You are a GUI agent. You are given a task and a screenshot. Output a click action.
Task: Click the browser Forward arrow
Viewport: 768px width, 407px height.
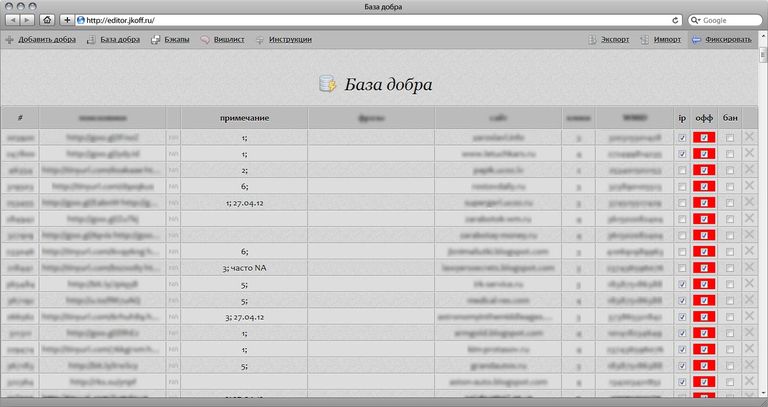tap(27, 19)
